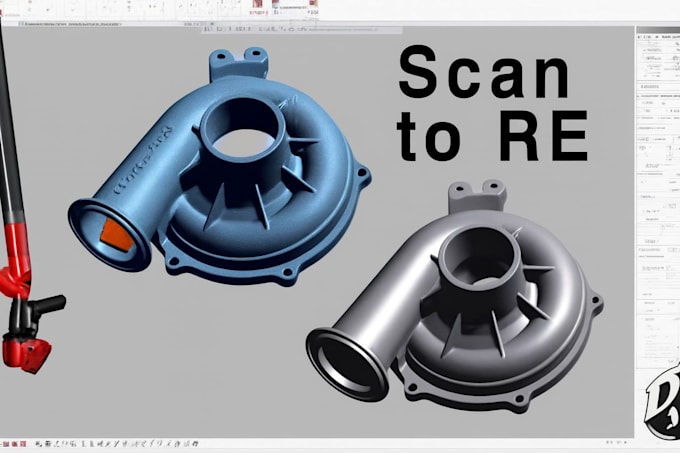Click the middle red-white ribbon icon at top
This screenshot has width=680, height=453.
coord(276,4)
